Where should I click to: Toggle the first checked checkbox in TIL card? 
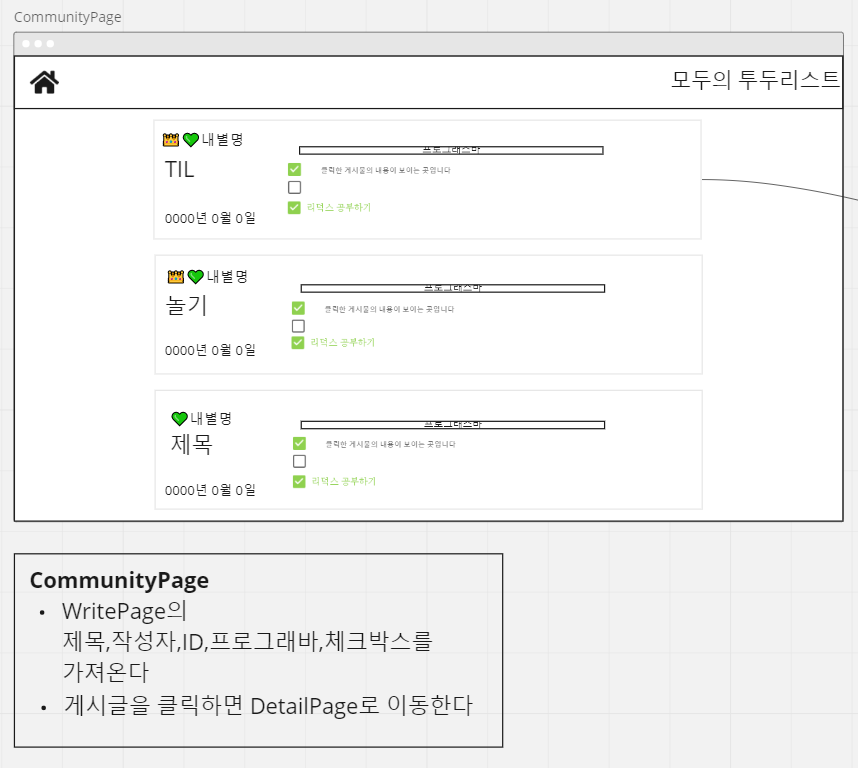click(x=294, y=170)
